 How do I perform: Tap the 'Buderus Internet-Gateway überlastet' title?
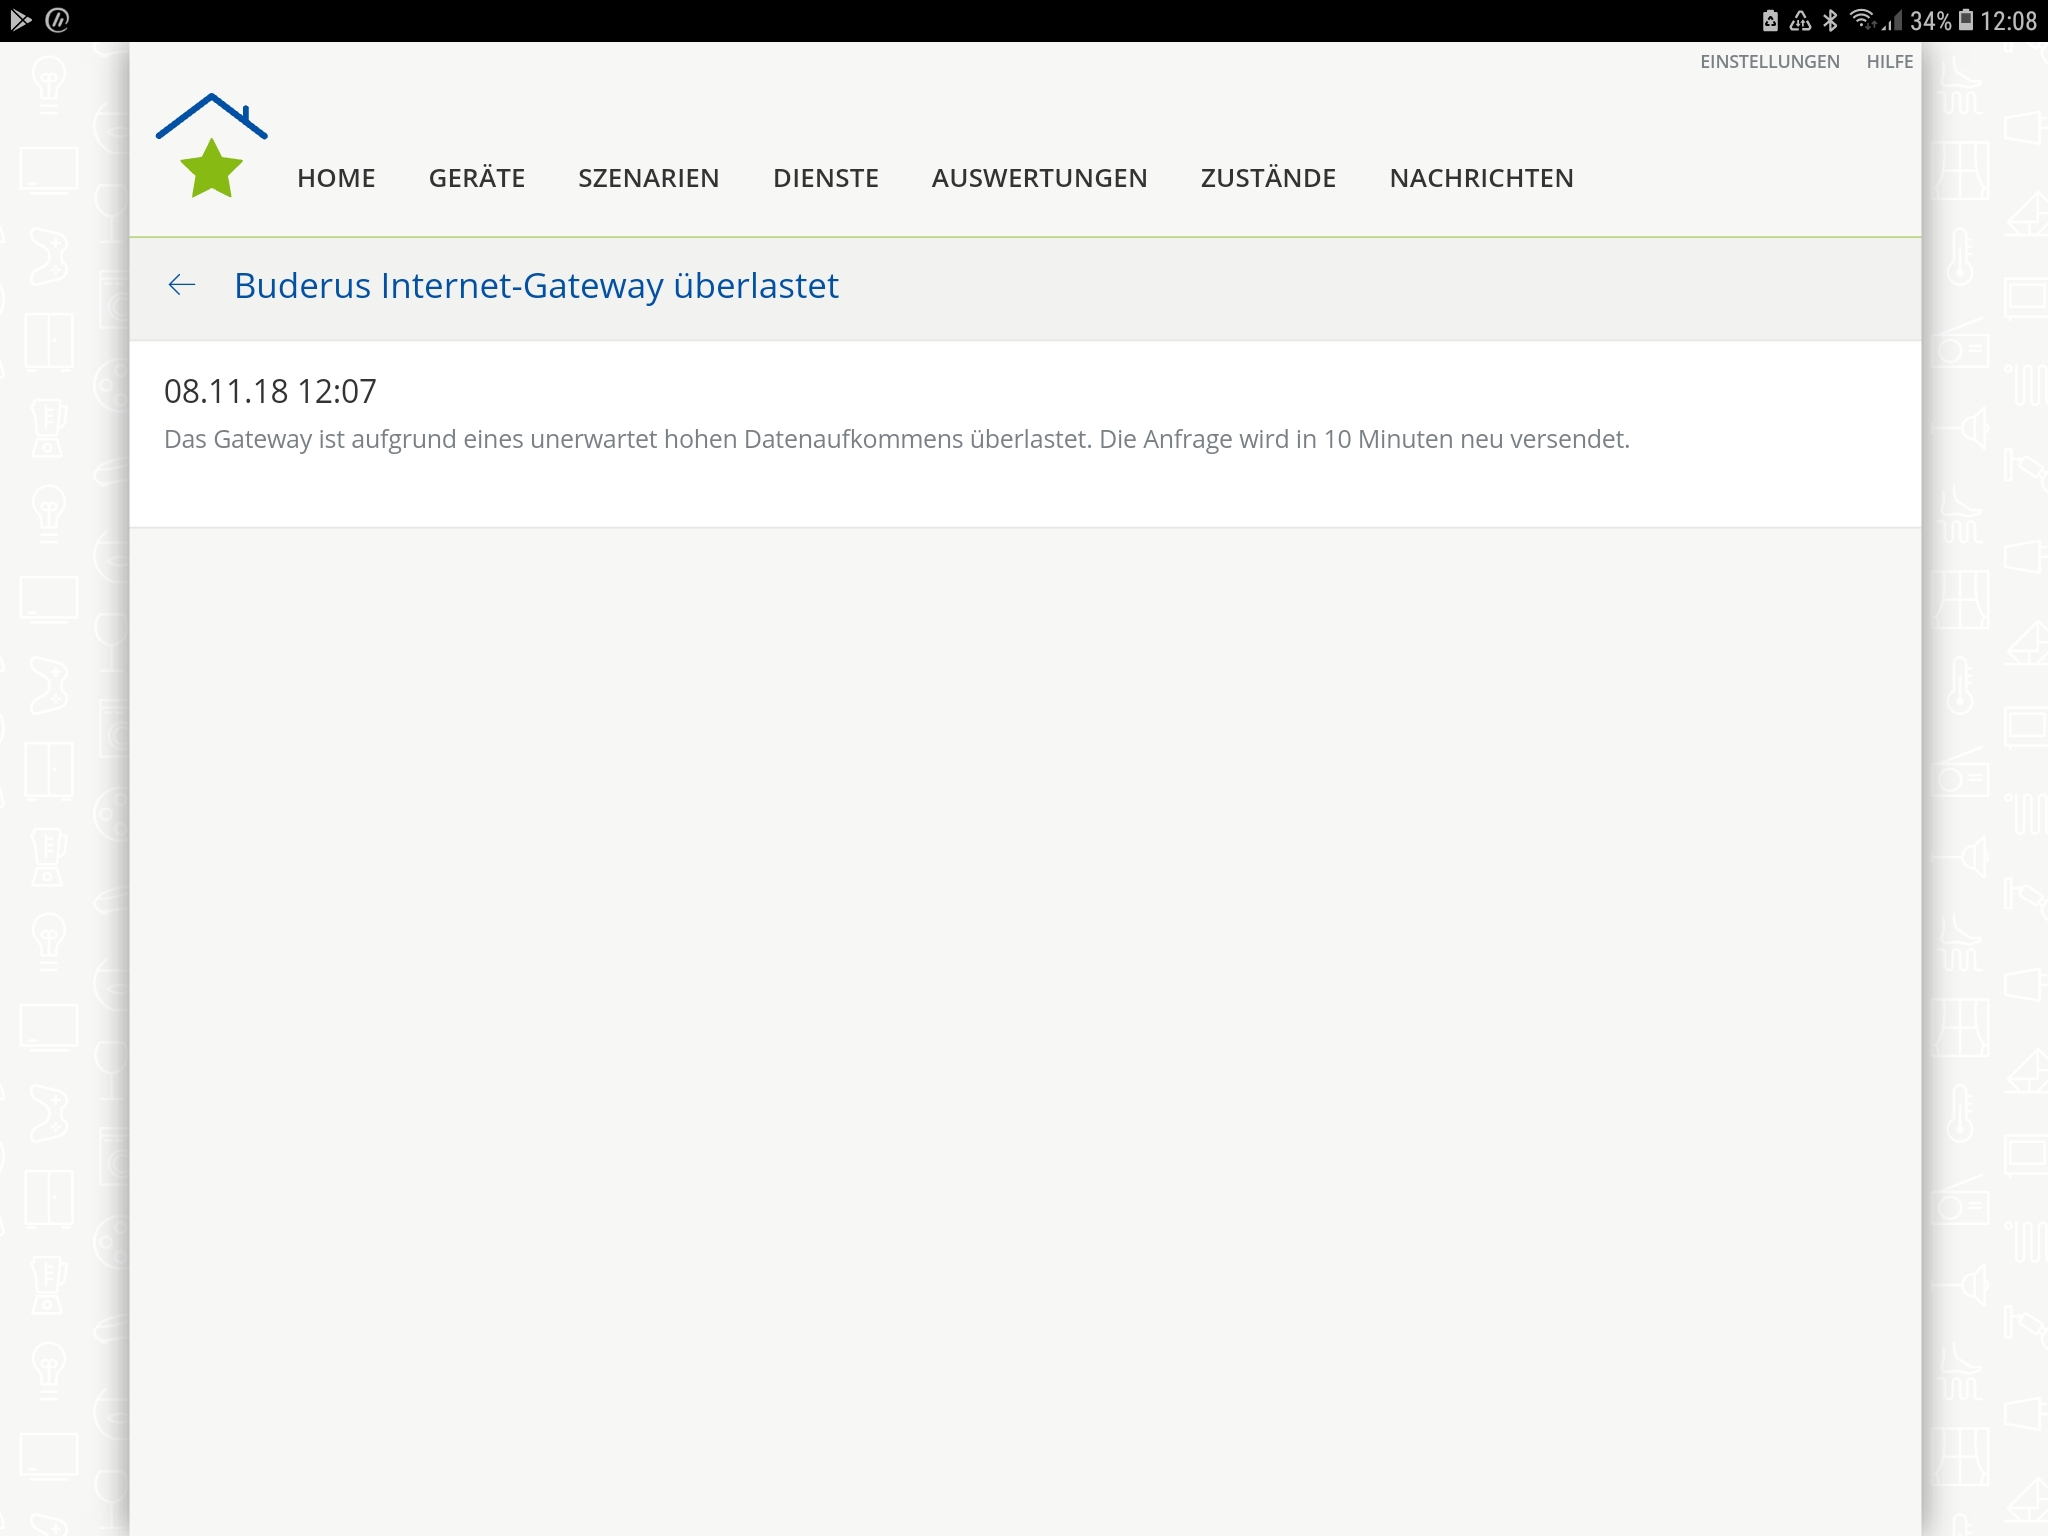536,286
